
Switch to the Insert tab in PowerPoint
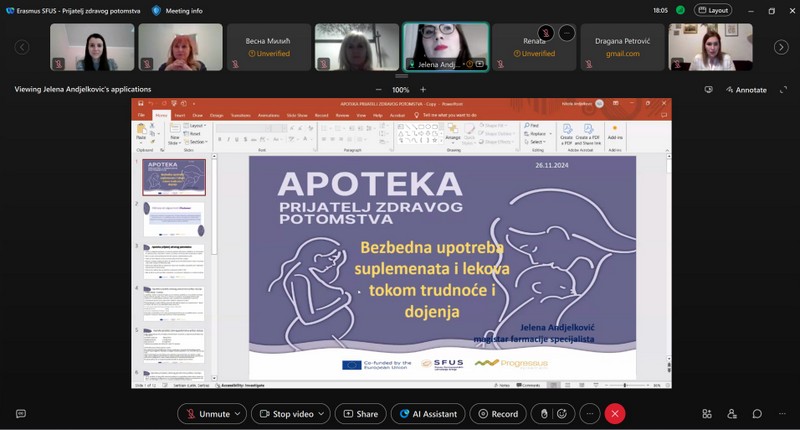[x=180, y=115]
